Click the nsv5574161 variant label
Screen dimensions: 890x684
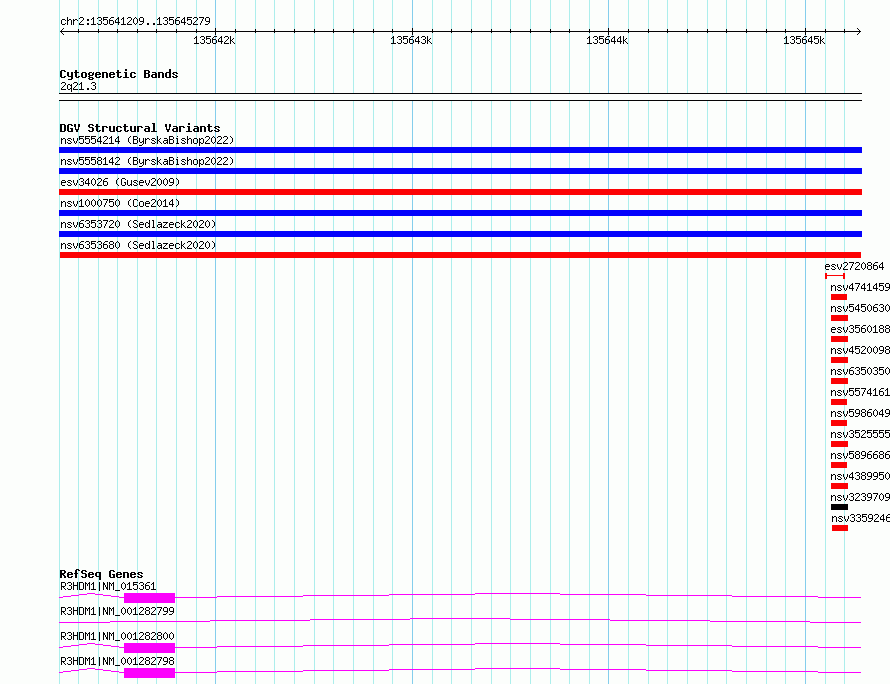click(x=860, y=392)
